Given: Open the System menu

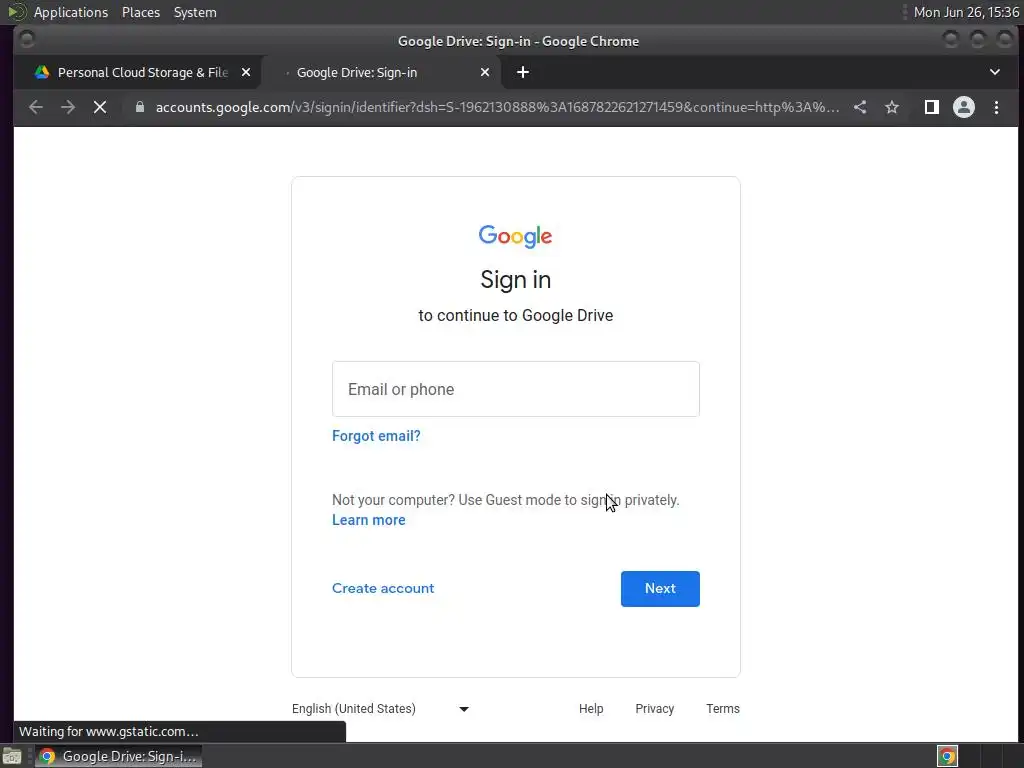Looking at the screenshot, I should 195,12.
